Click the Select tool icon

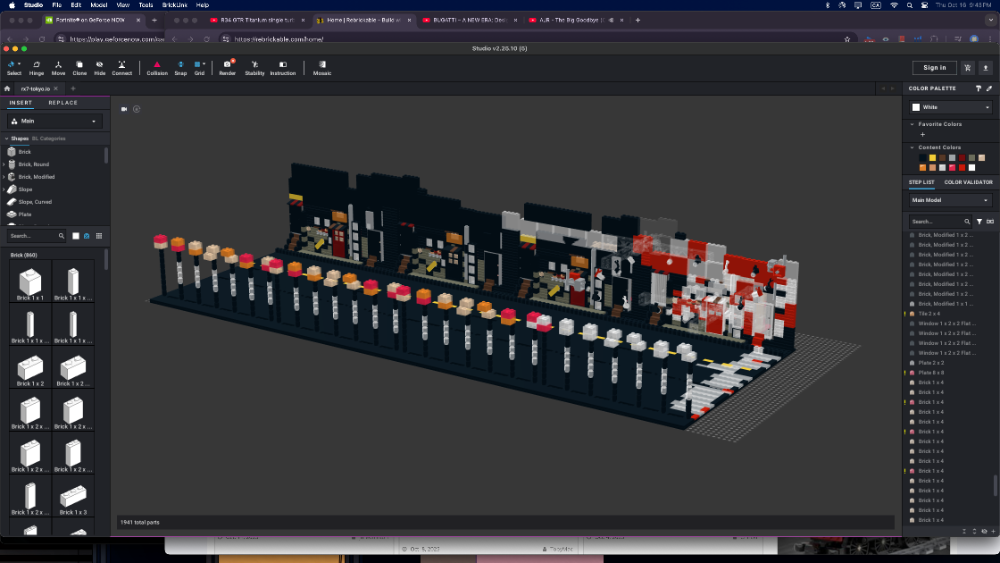click(x=11, y=64)
